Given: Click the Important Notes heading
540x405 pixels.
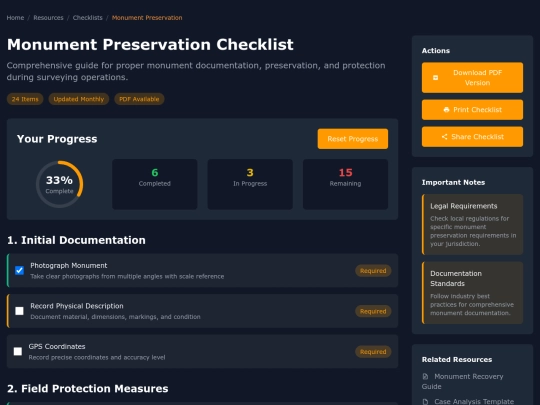Looking at the screenshot, I should 453,183.
